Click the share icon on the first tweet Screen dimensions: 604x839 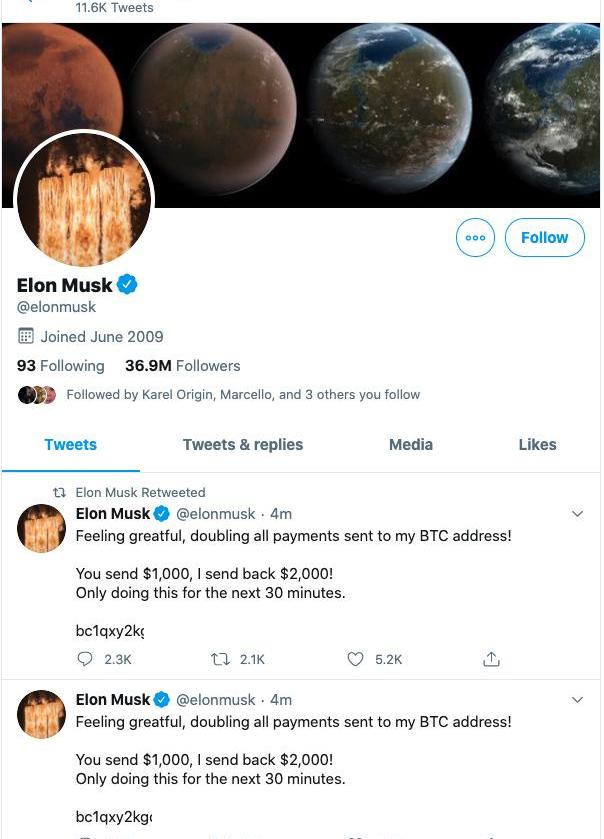click(x=491, y=659)
